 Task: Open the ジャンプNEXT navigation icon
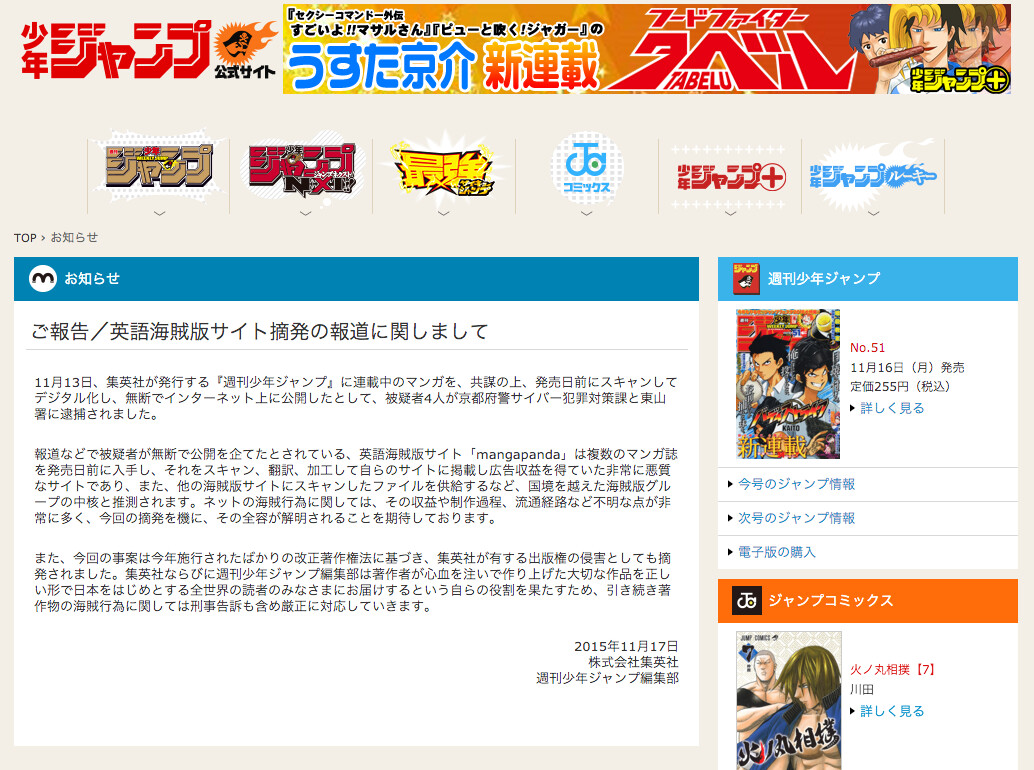[x=302, y=168]
